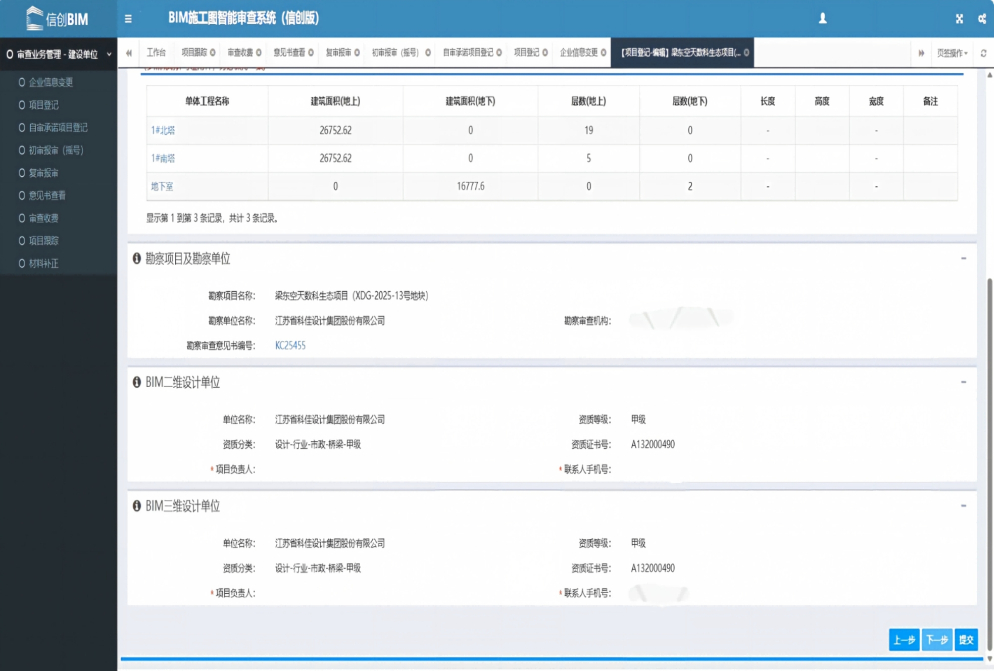Open 项目登记 in sidebar

43,105
